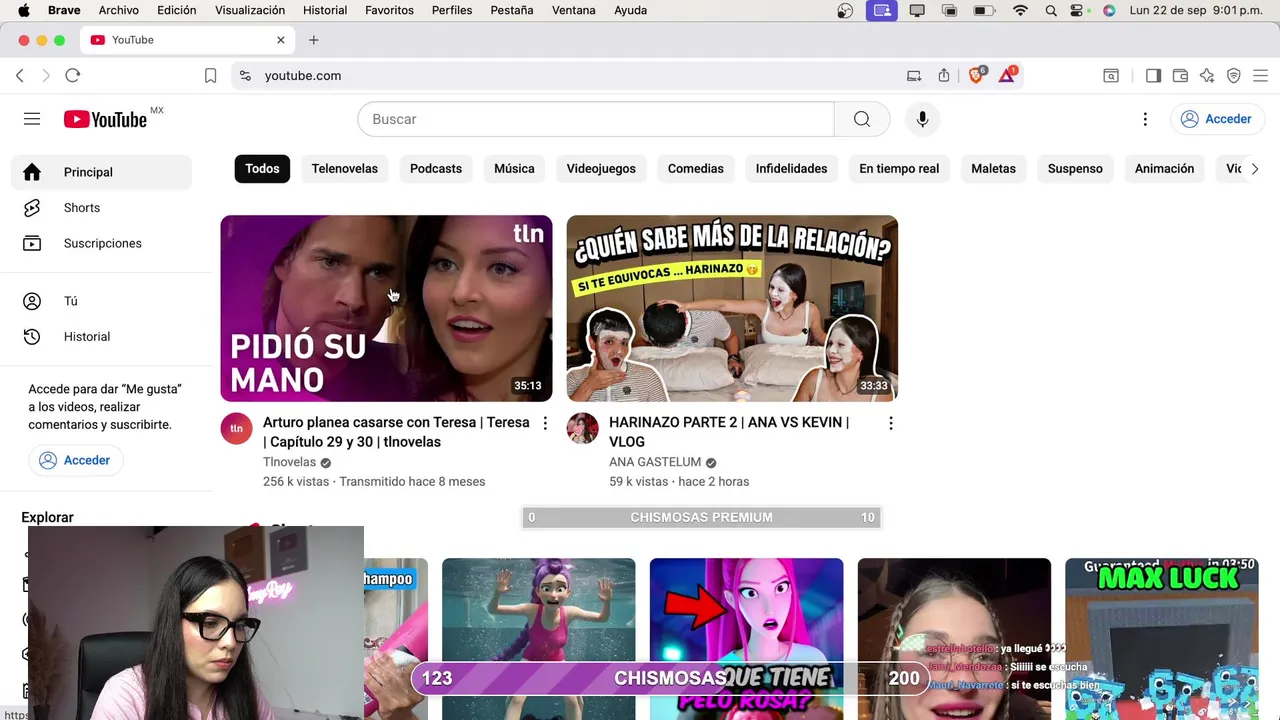Bookmark this page
The height and width of the screenshot is (720, 1280).
(210, 75)
